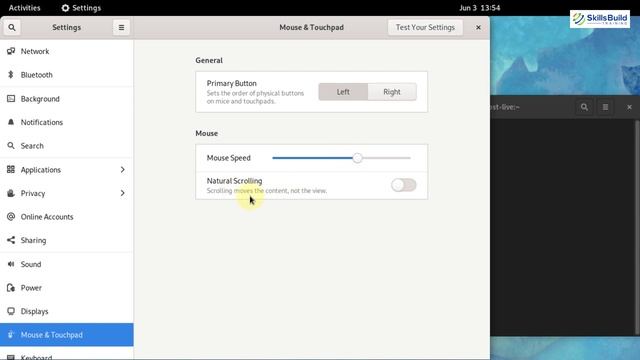Click the Privacy hand icon
640x360 pixels.
pos(11,193)
